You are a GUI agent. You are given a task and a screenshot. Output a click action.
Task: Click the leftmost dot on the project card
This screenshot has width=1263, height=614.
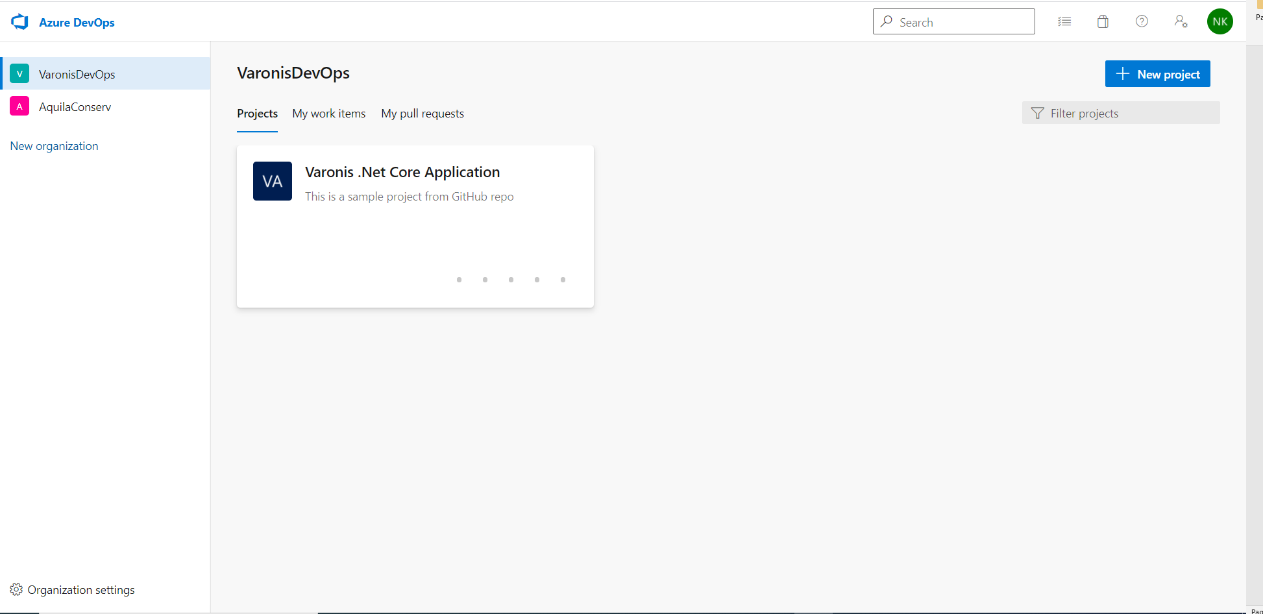click(x=459, y=280)
